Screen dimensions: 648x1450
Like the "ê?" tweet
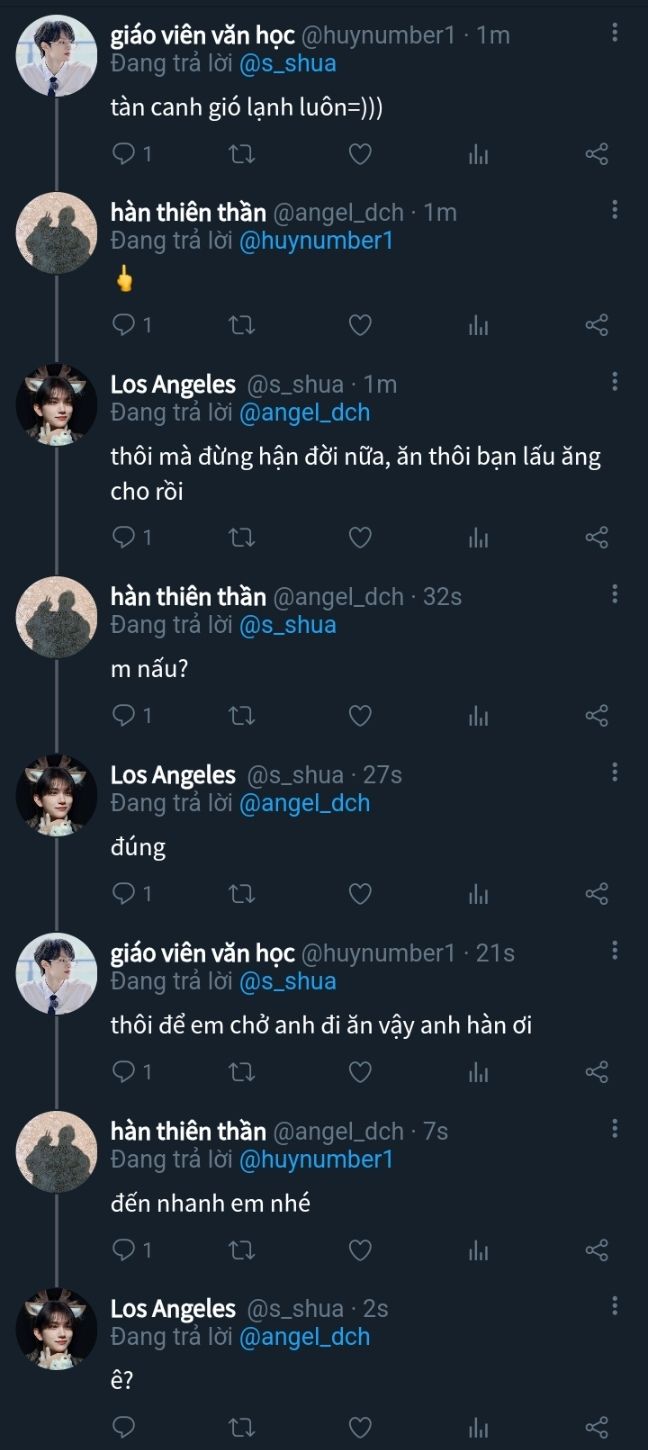[360, 1427]
